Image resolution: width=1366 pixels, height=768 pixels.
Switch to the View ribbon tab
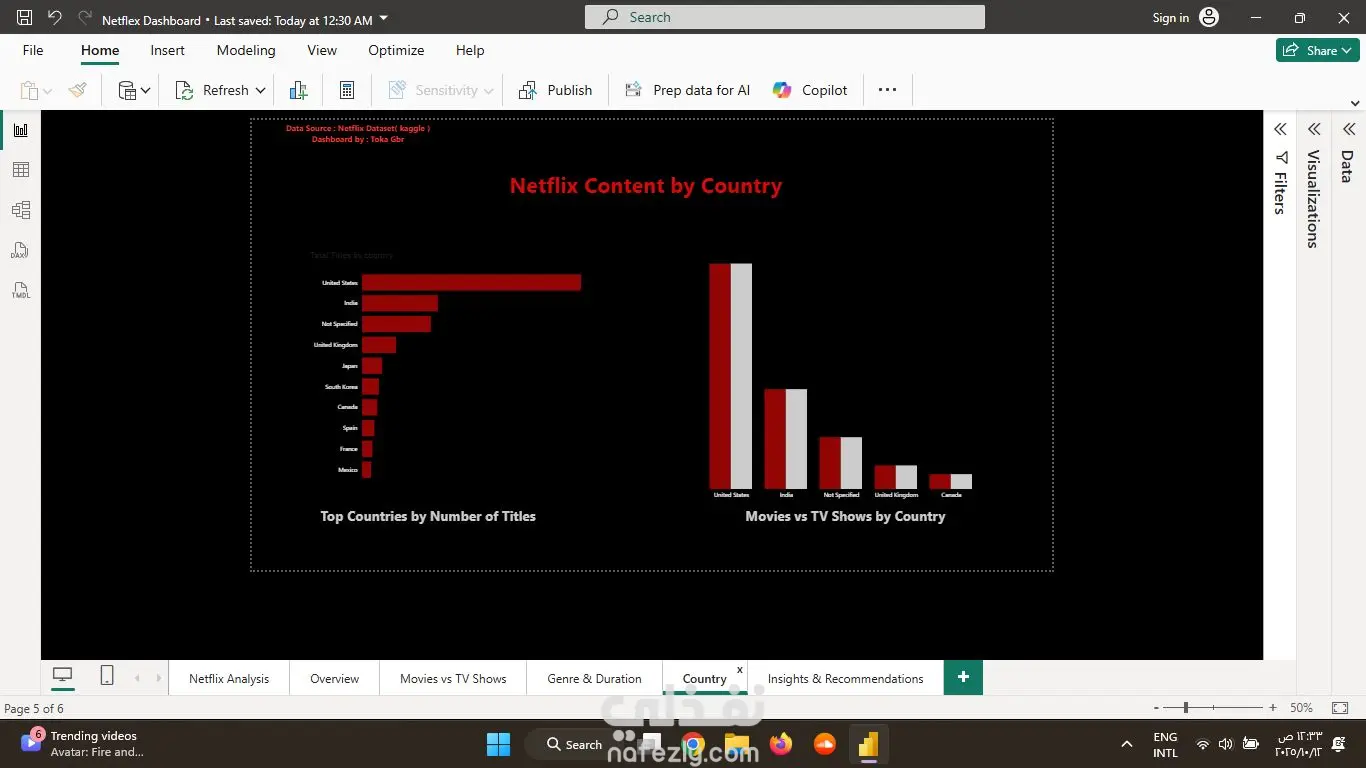pos(322,50)
